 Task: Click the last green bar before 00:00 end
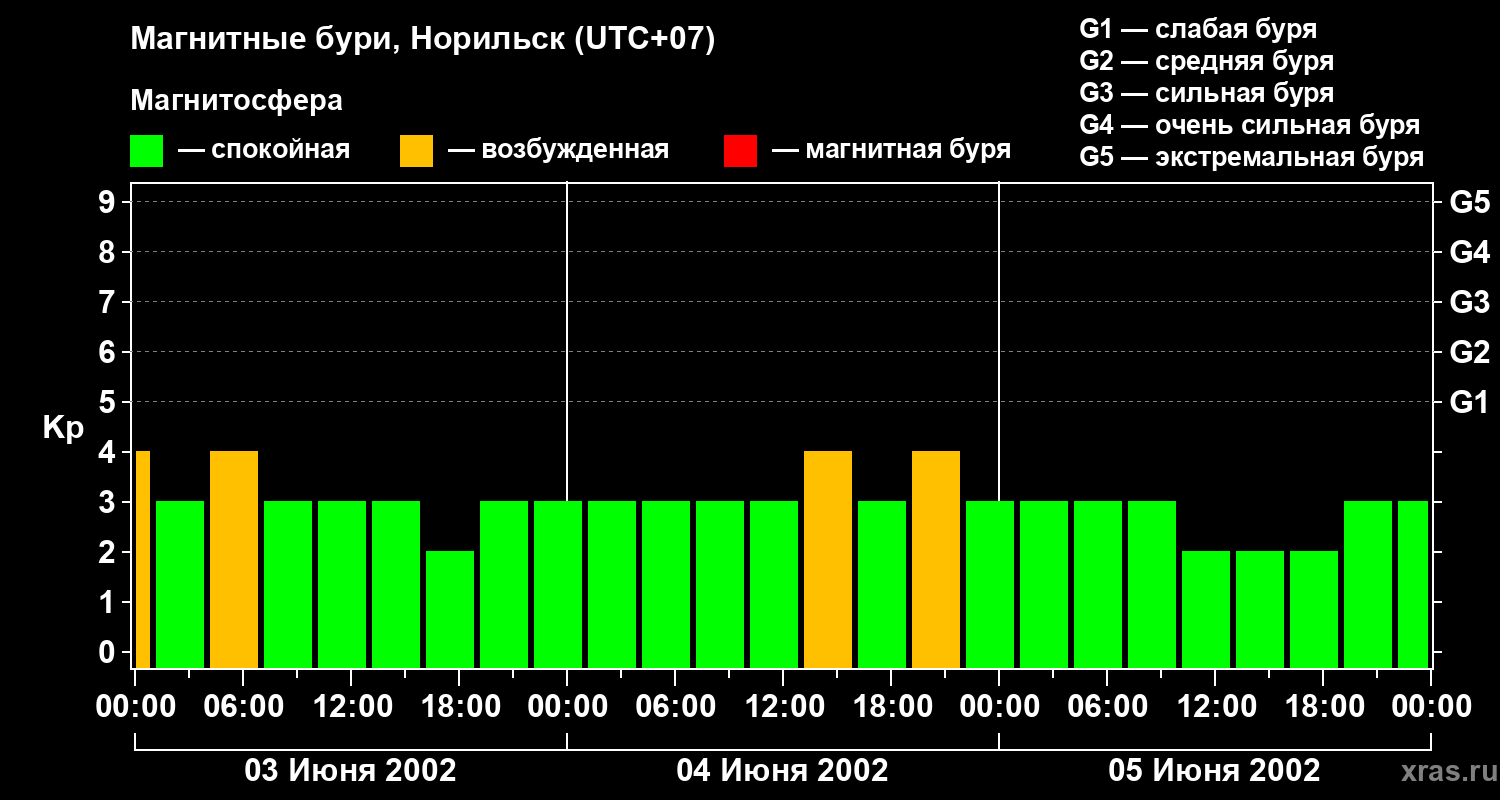click(1413, 584)
